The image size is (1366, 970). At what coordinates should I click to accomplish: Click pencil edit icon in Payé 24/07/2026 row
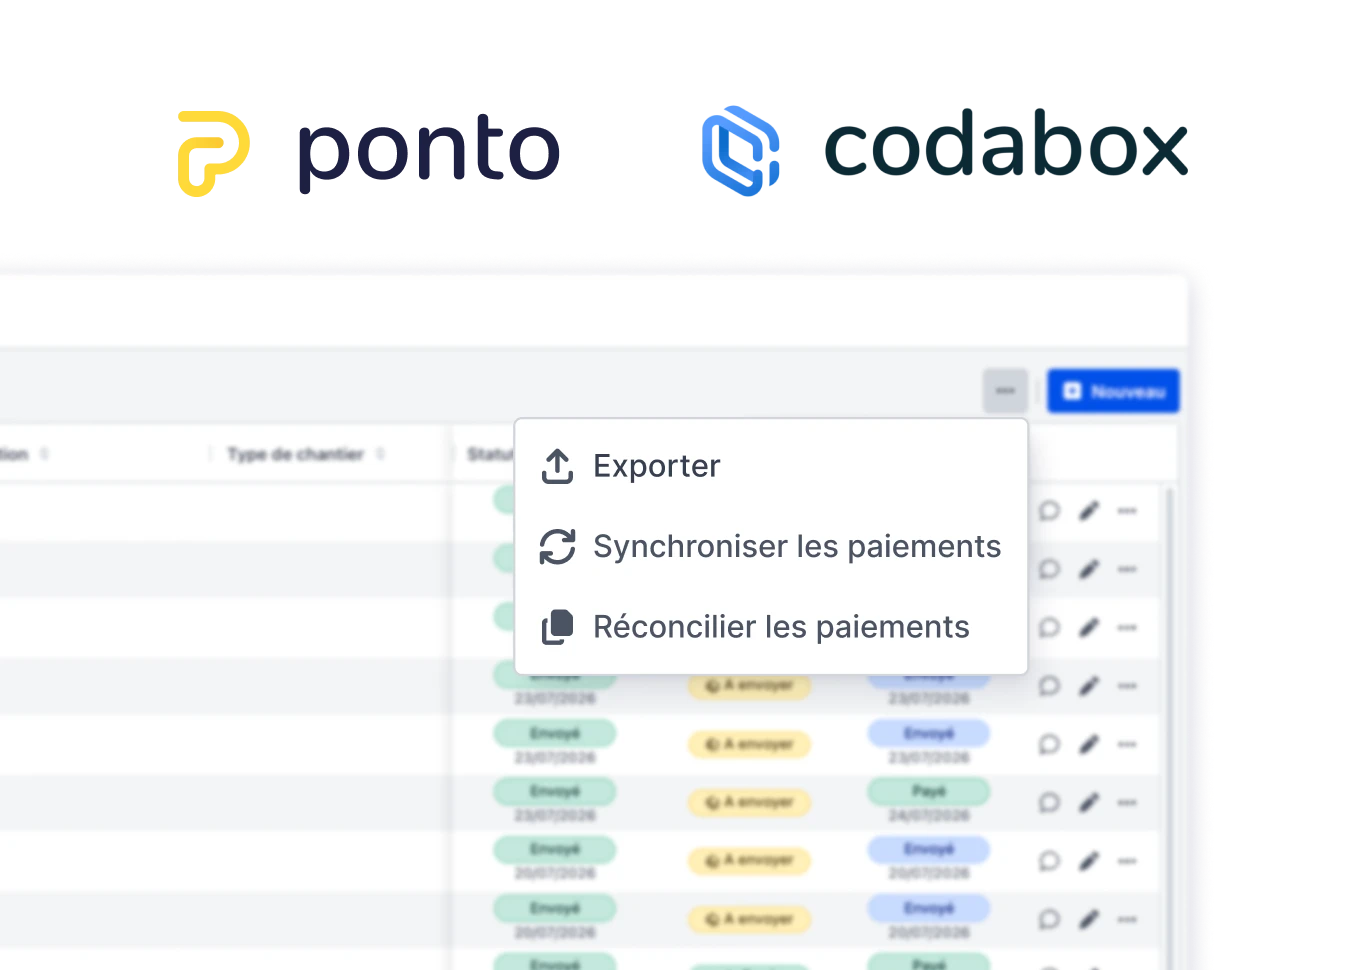tap(1089, 802)
